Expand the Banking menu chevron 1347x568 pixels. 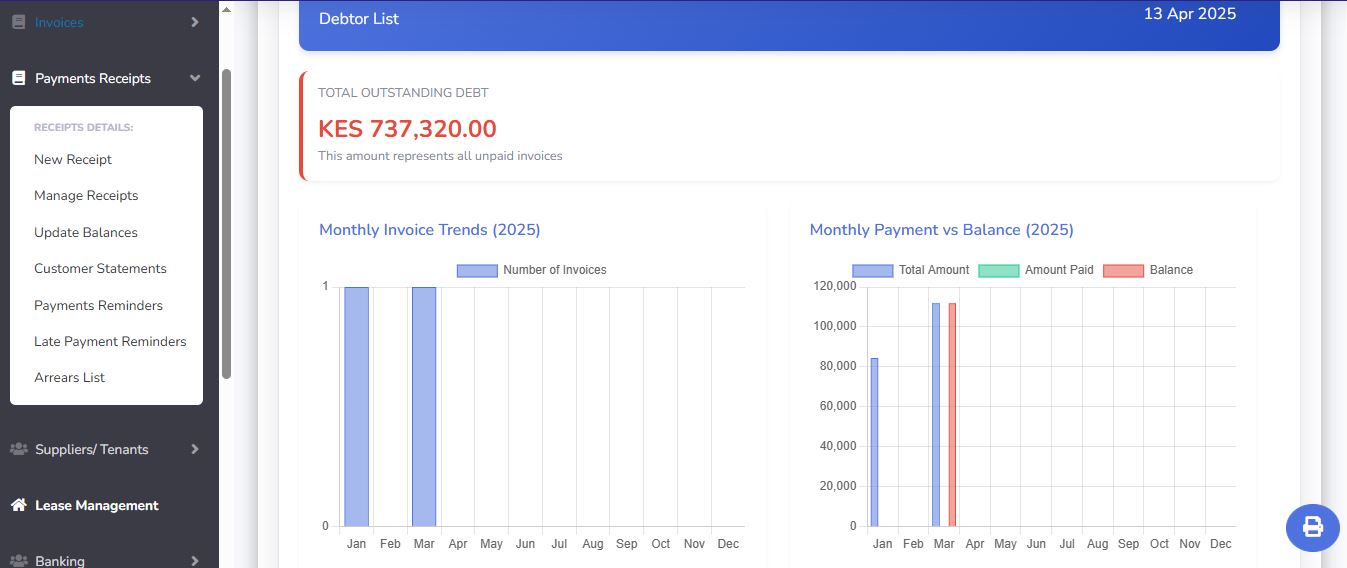[x=195, y=560]
